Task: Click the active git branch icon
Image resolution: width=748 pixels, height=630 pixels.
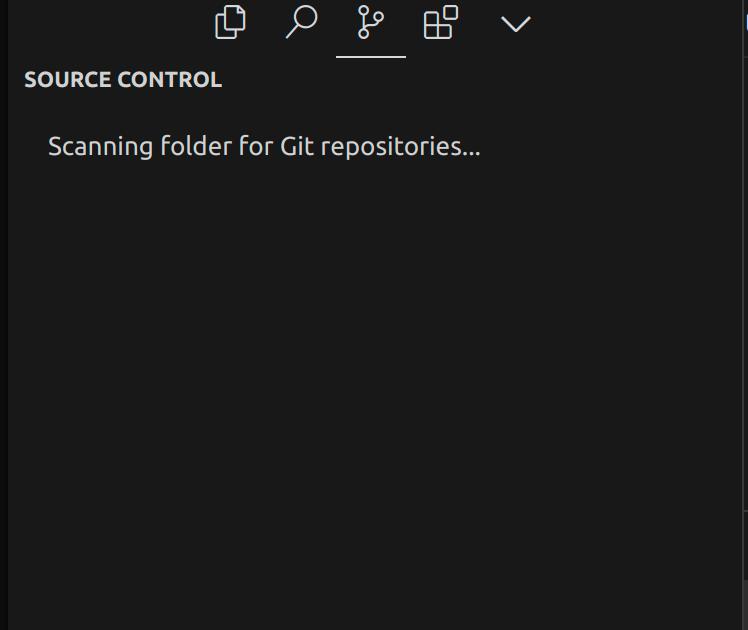Action: pyautogui.click(x=371, y=23)
